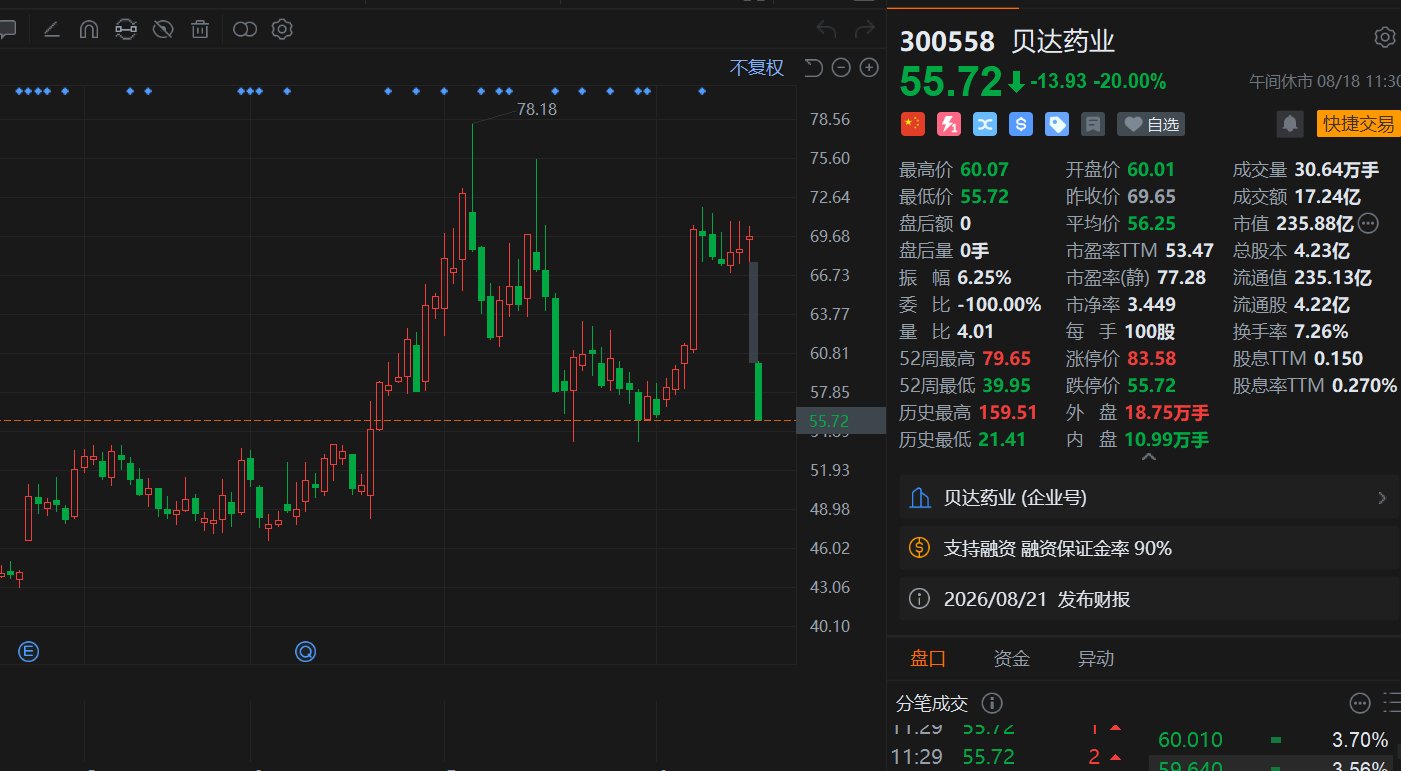Collapse the quote details with the up chevron

[1148, 457]
